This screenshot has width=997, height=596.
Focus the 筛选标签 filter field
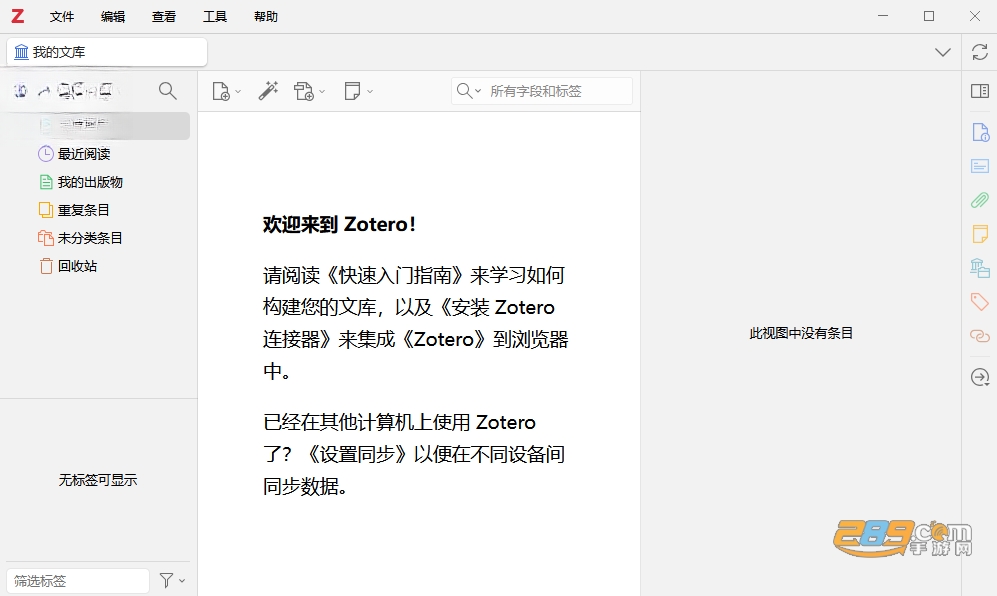78,581
